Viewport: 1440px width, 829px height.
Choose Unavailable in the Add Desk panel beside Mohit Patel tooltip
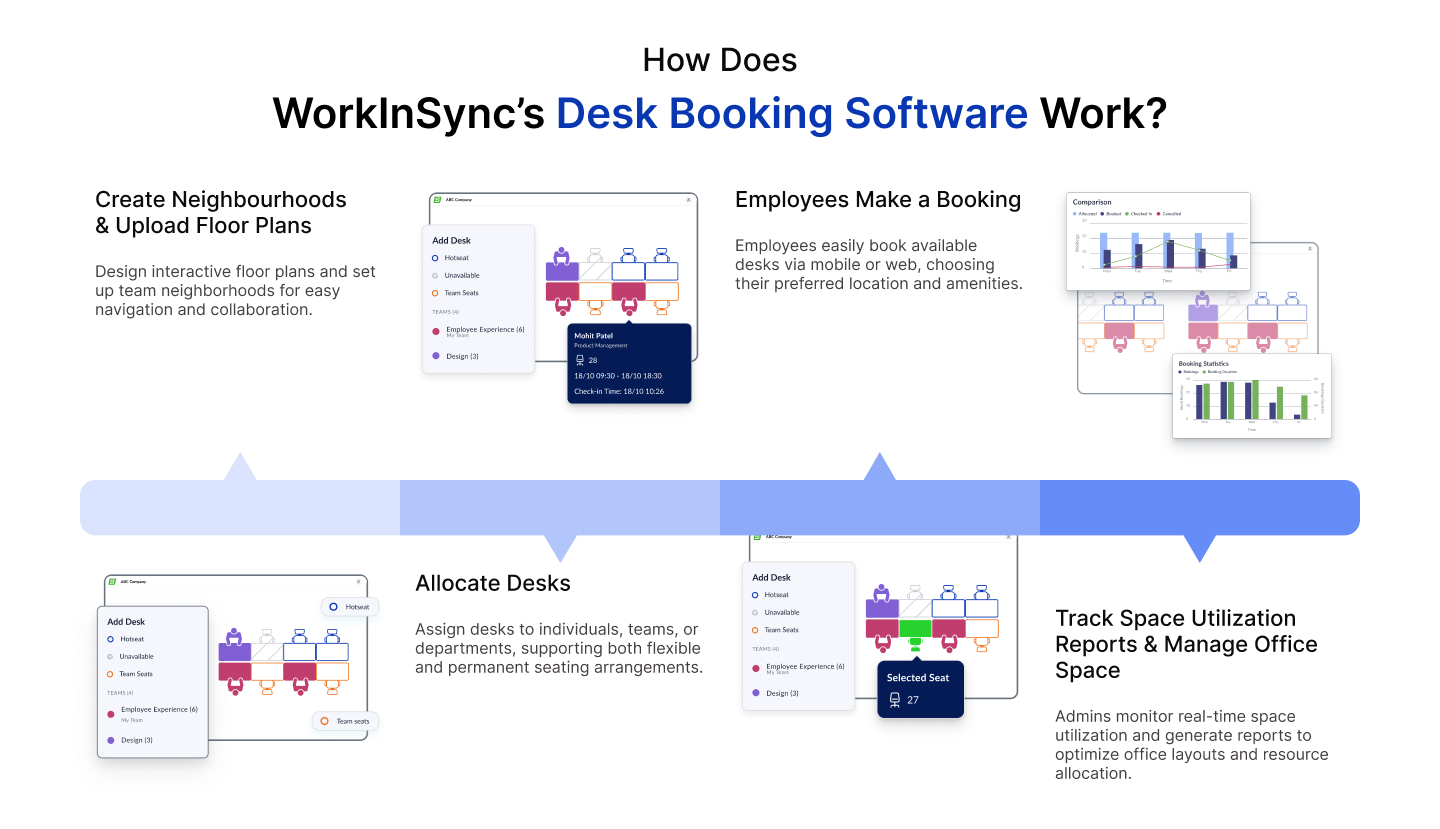pos(456,275)
